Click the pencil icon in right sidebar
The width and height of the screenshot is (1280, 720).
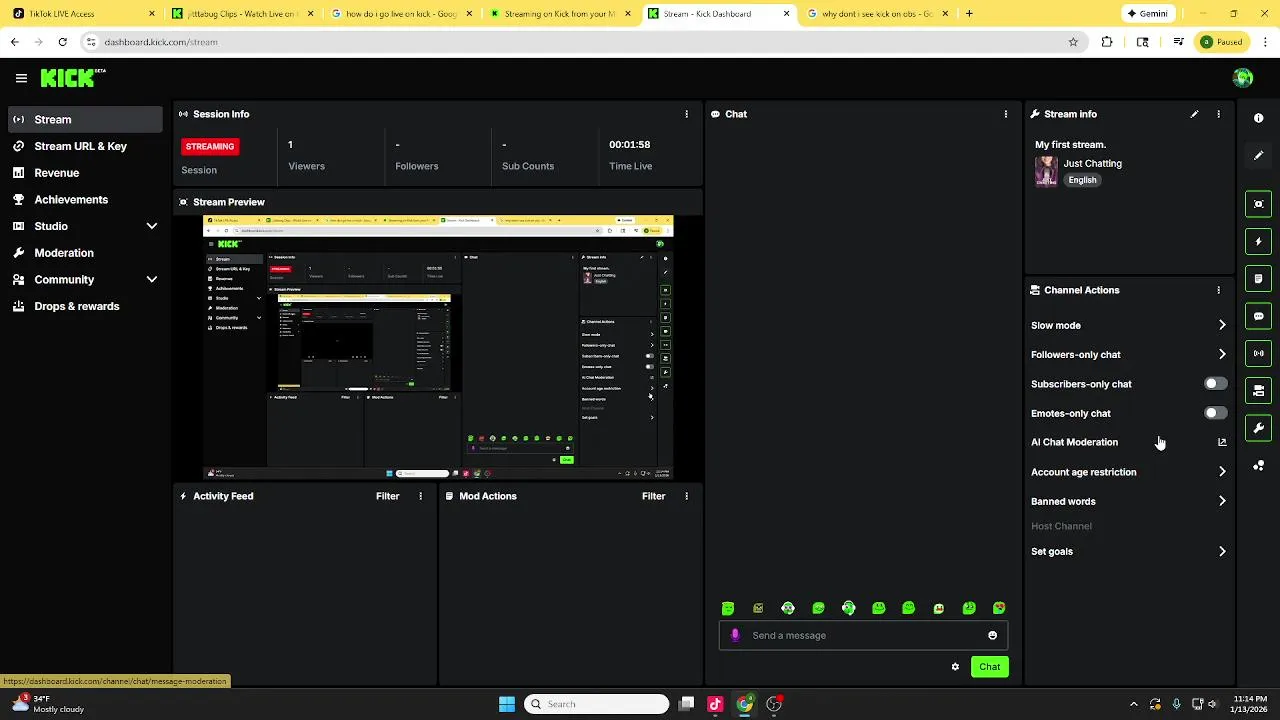coord(1258,155)
